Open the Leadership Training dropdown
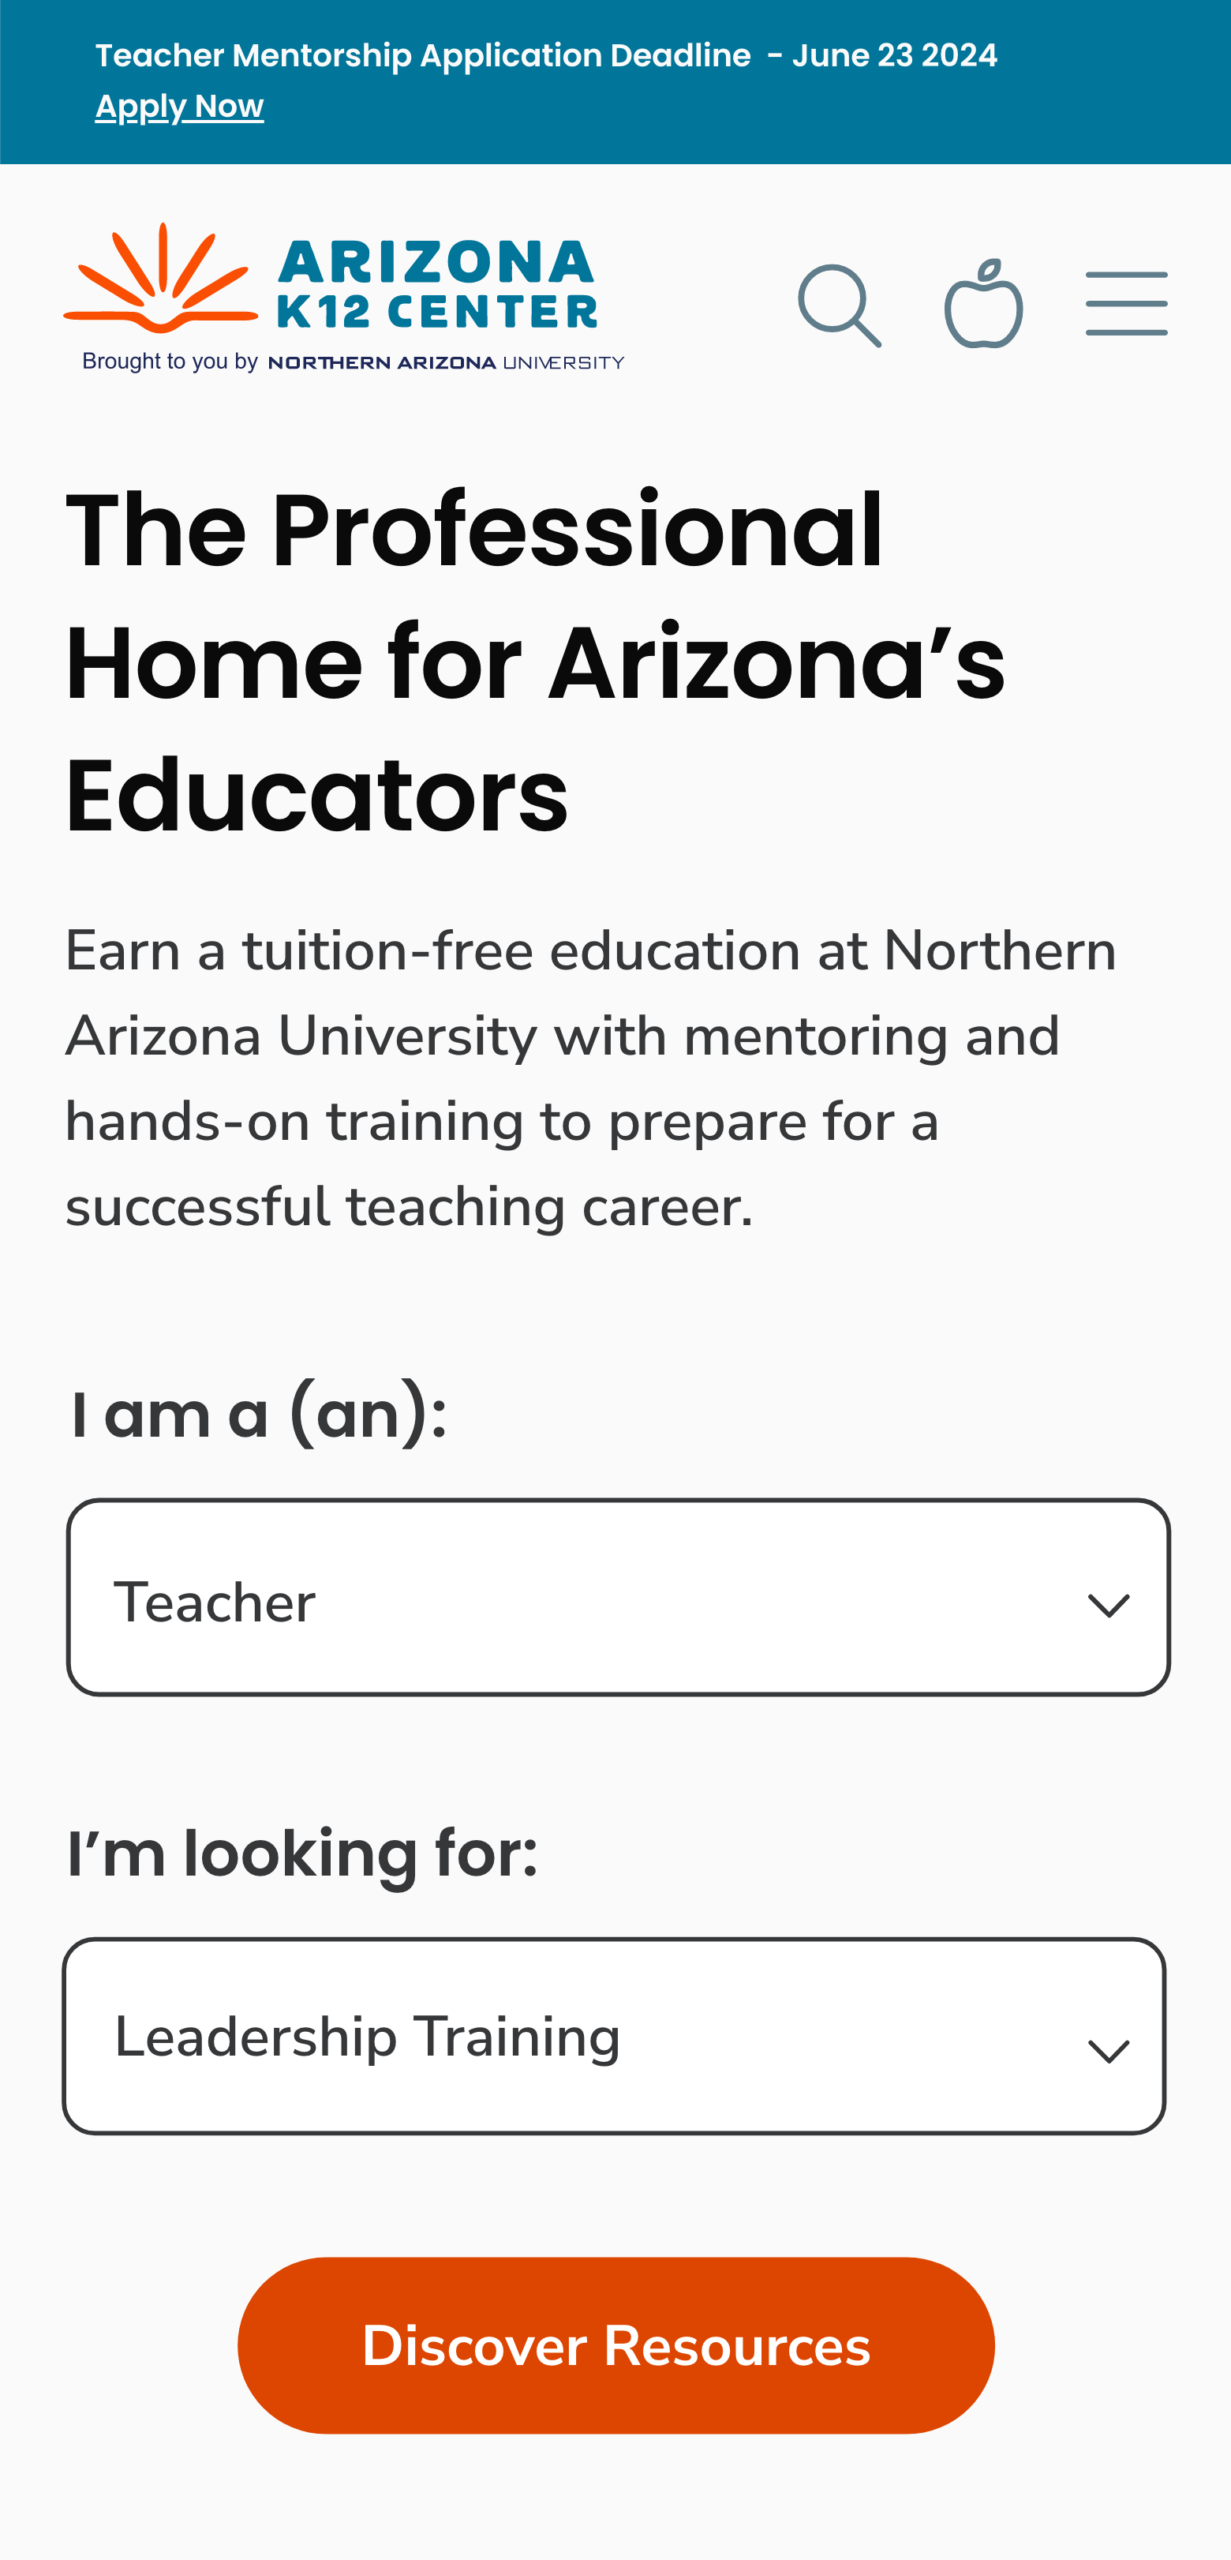Image resolution: width=1231 pixels, height=2560 pixels. 614,2036
